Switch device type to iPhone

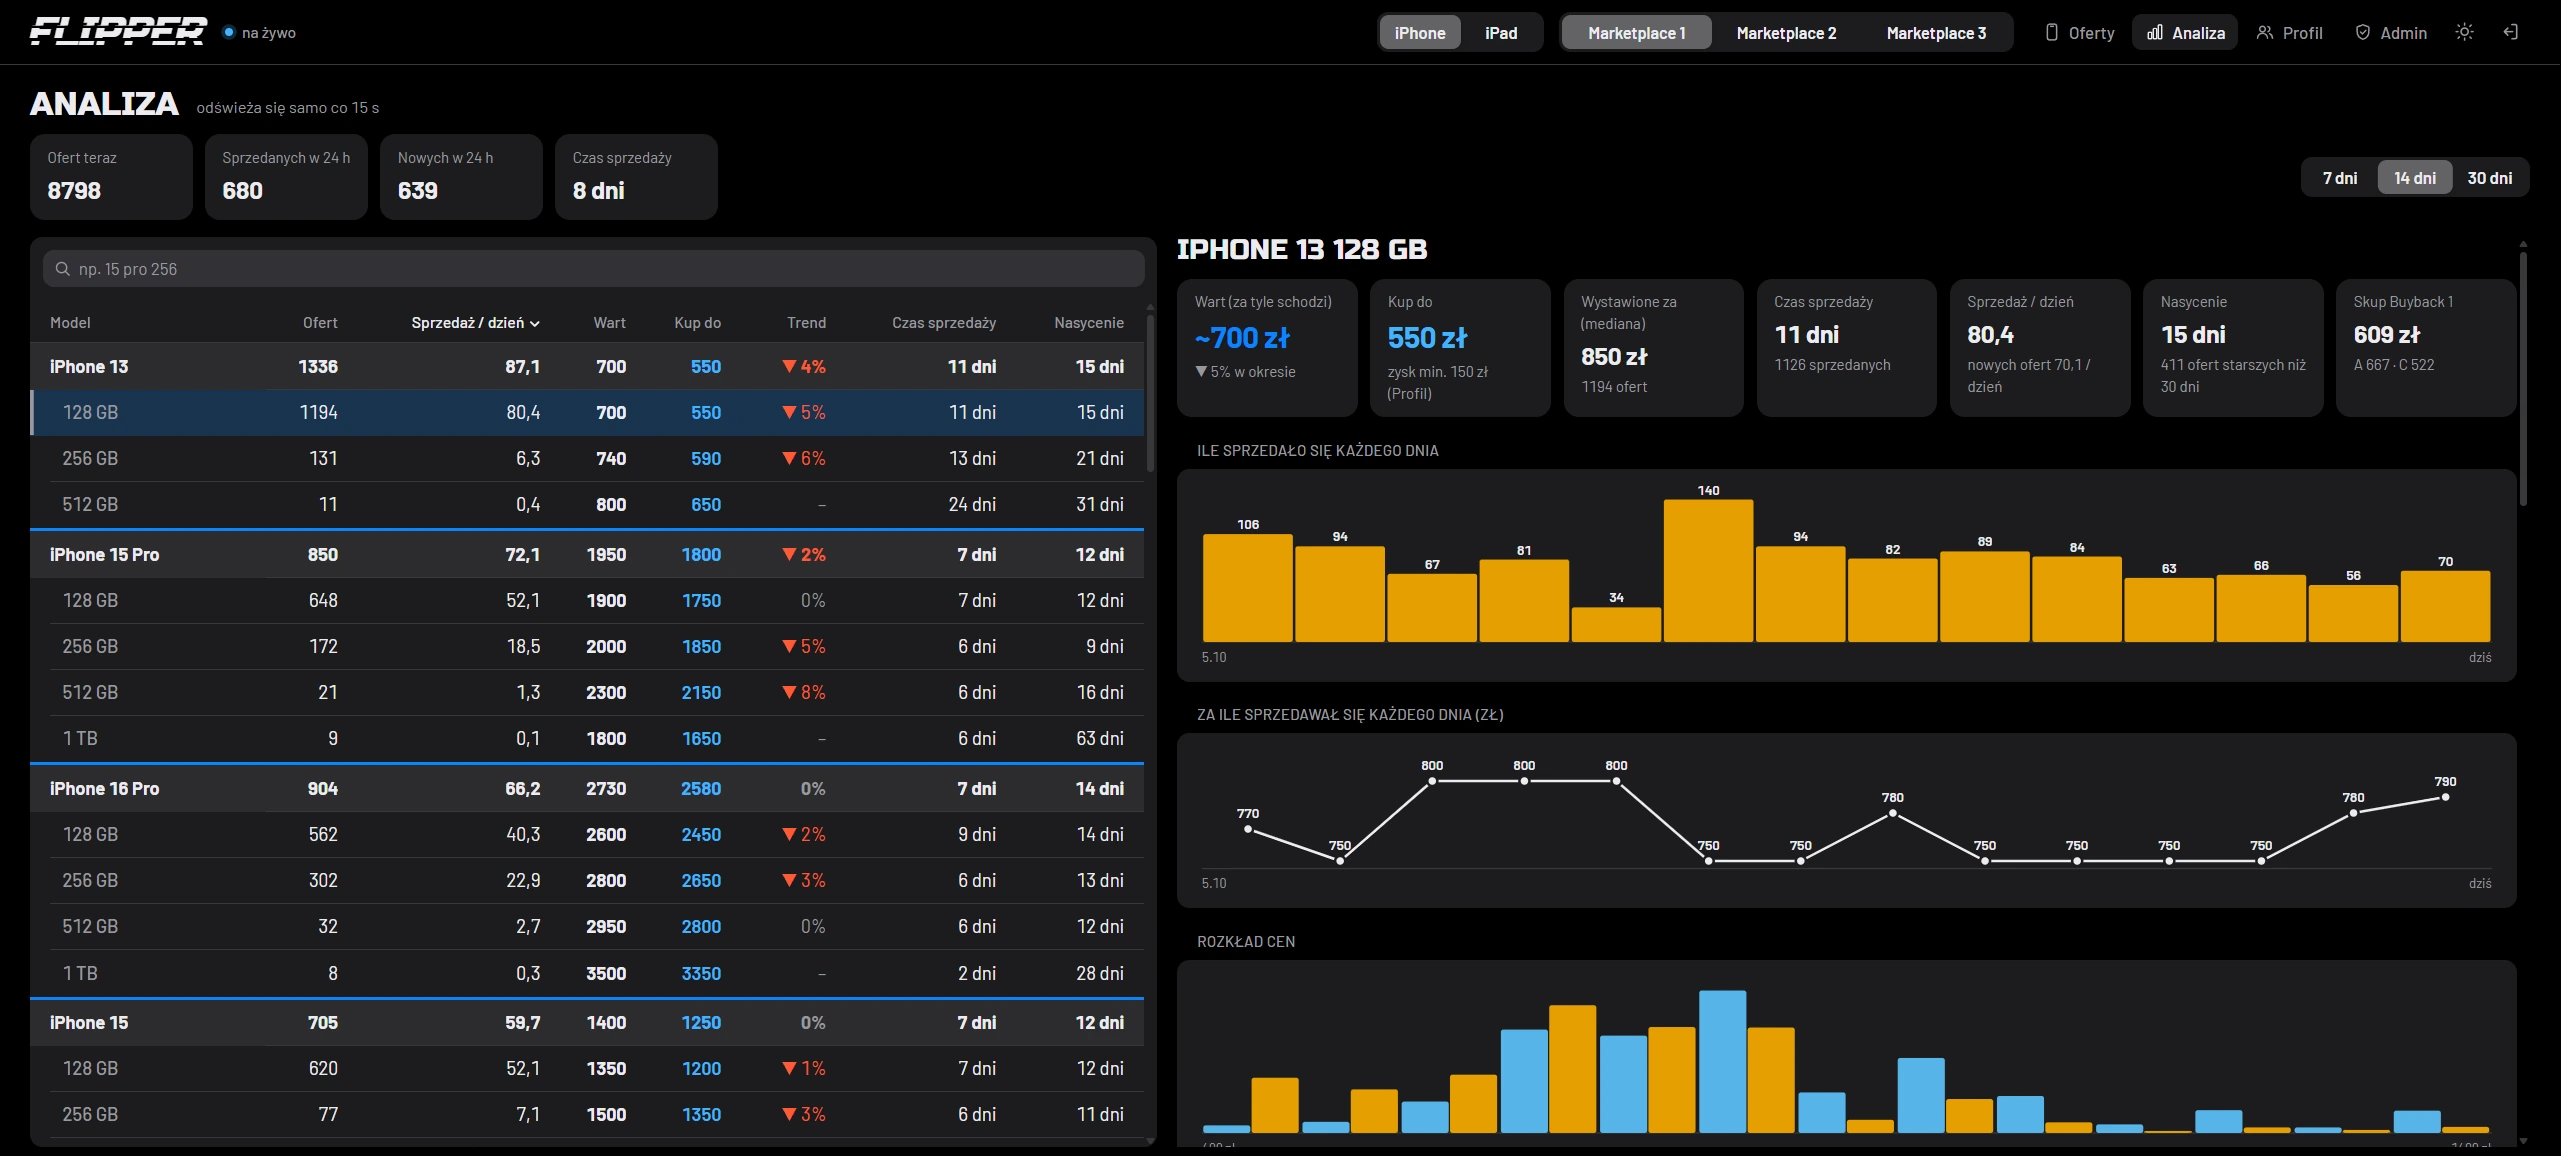(x=1420, y=33)
